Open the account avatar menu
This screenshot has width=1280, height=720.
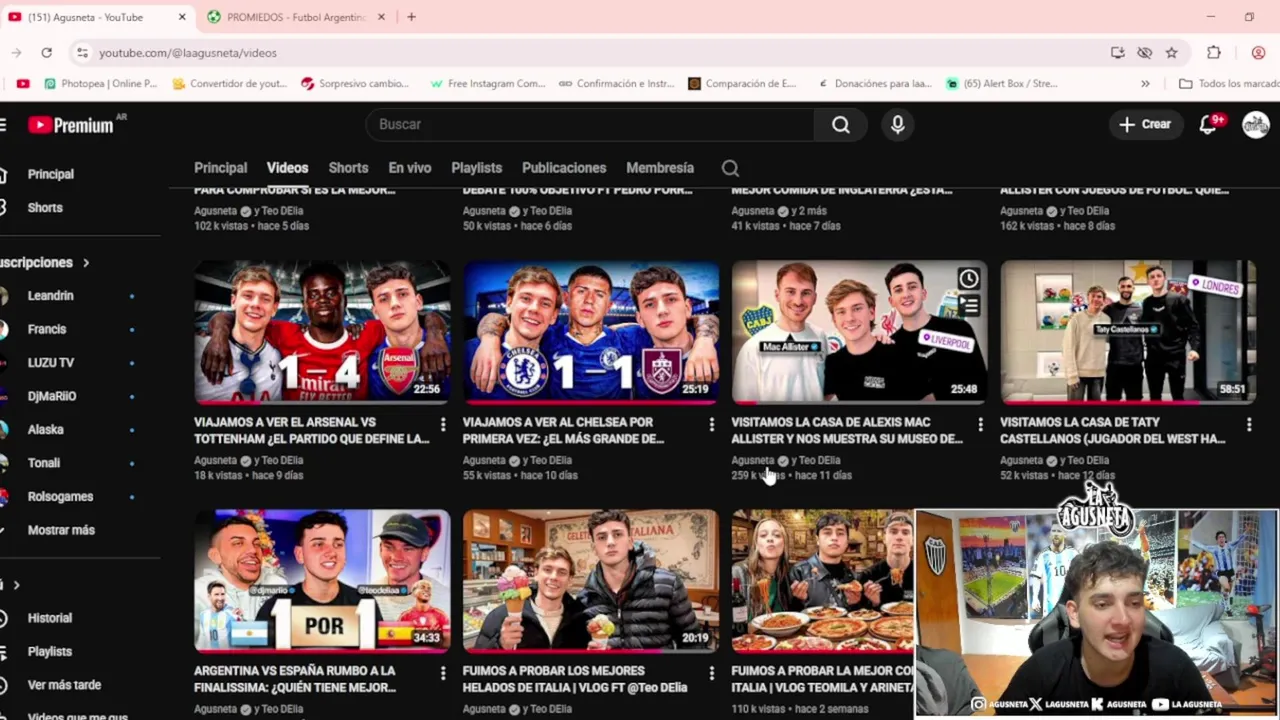(1256, 124)
